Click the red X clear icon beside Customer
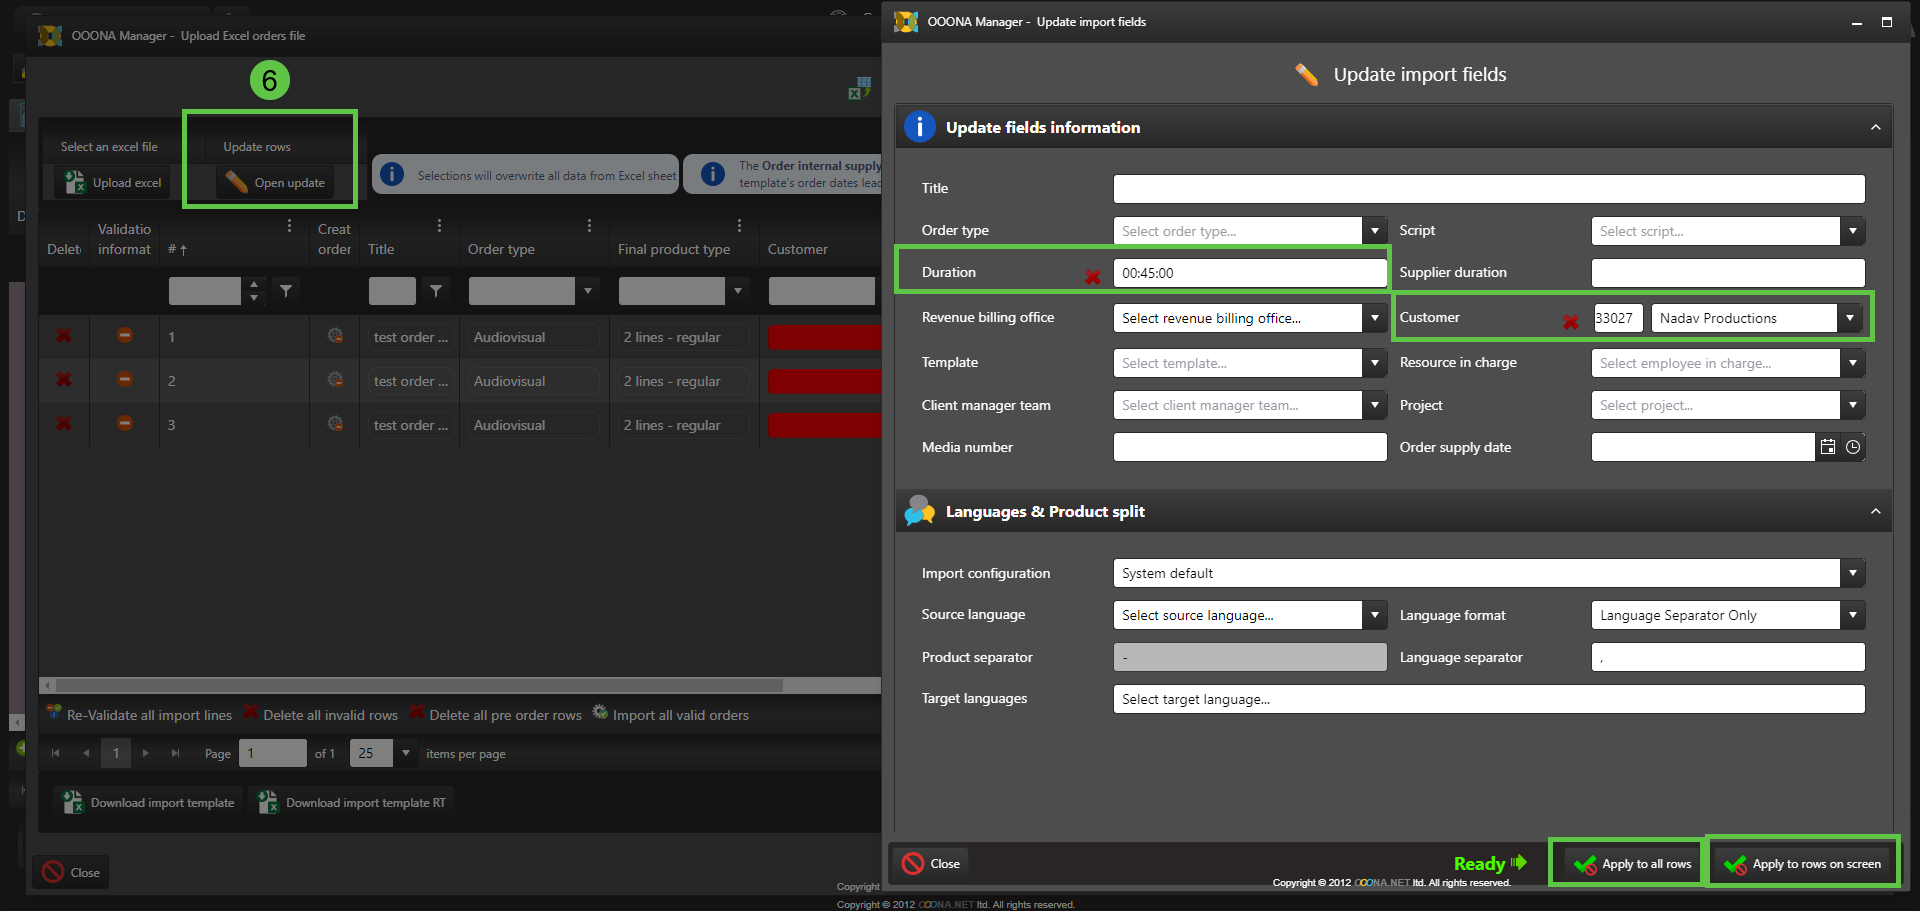 1570,321
